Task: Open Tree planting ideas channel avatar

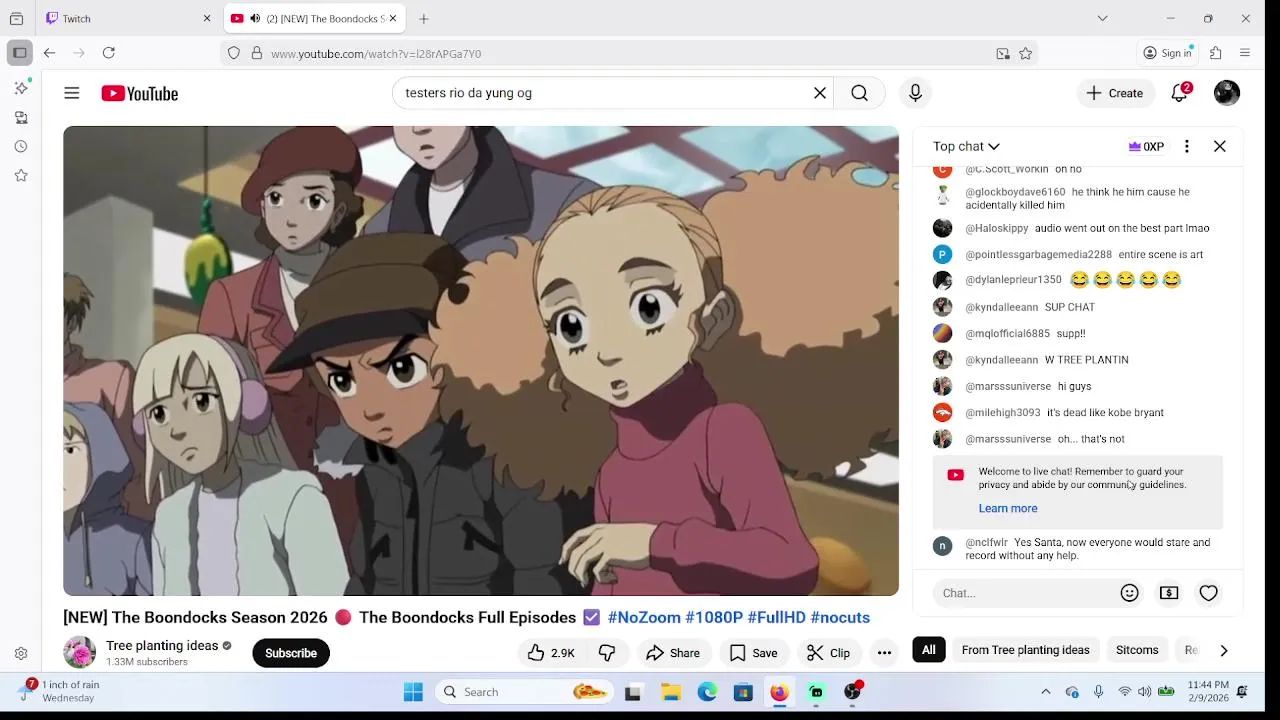Action: click(x=79, y=652)
